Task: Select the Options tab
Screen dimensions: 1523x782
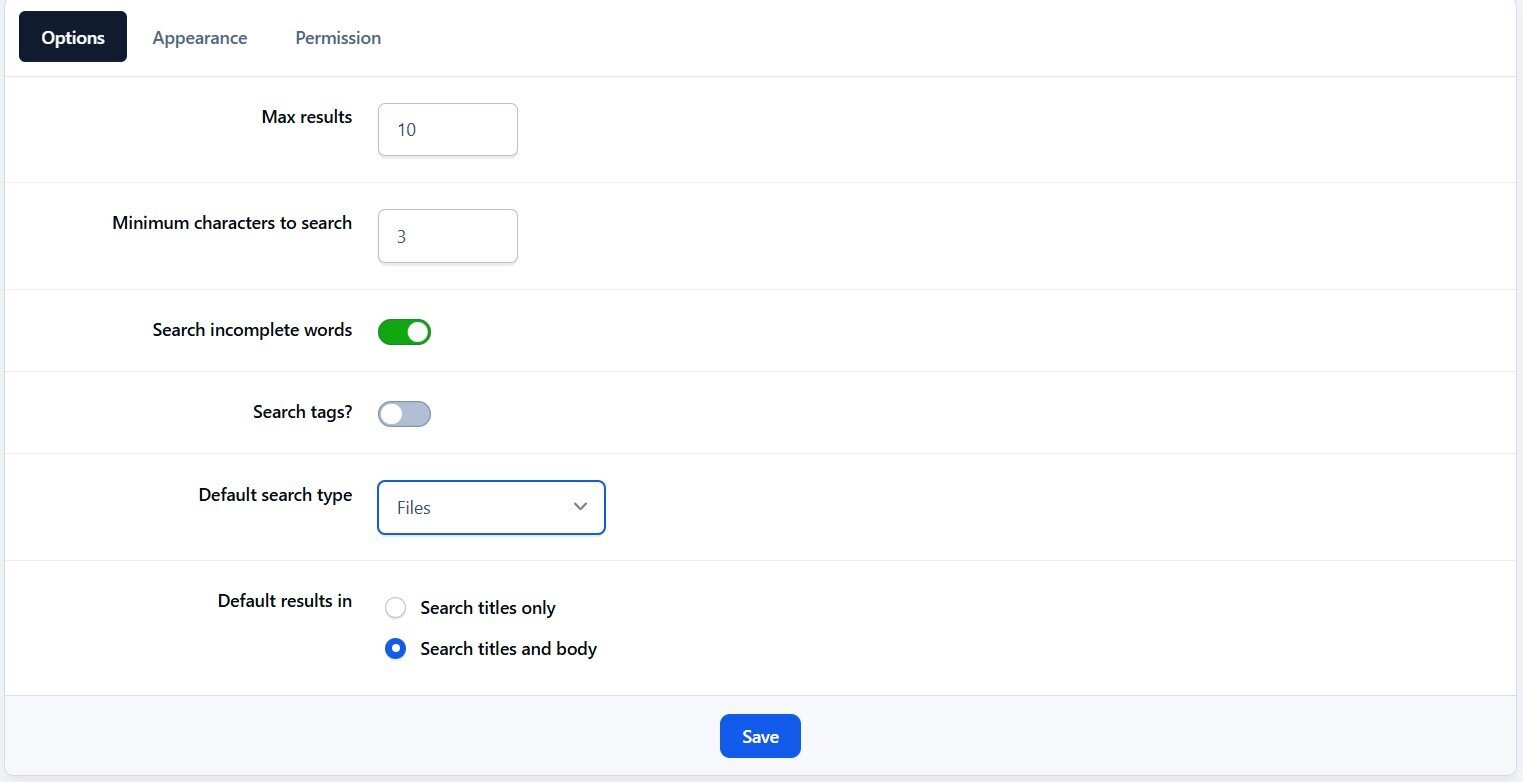Action: [73, 38]
